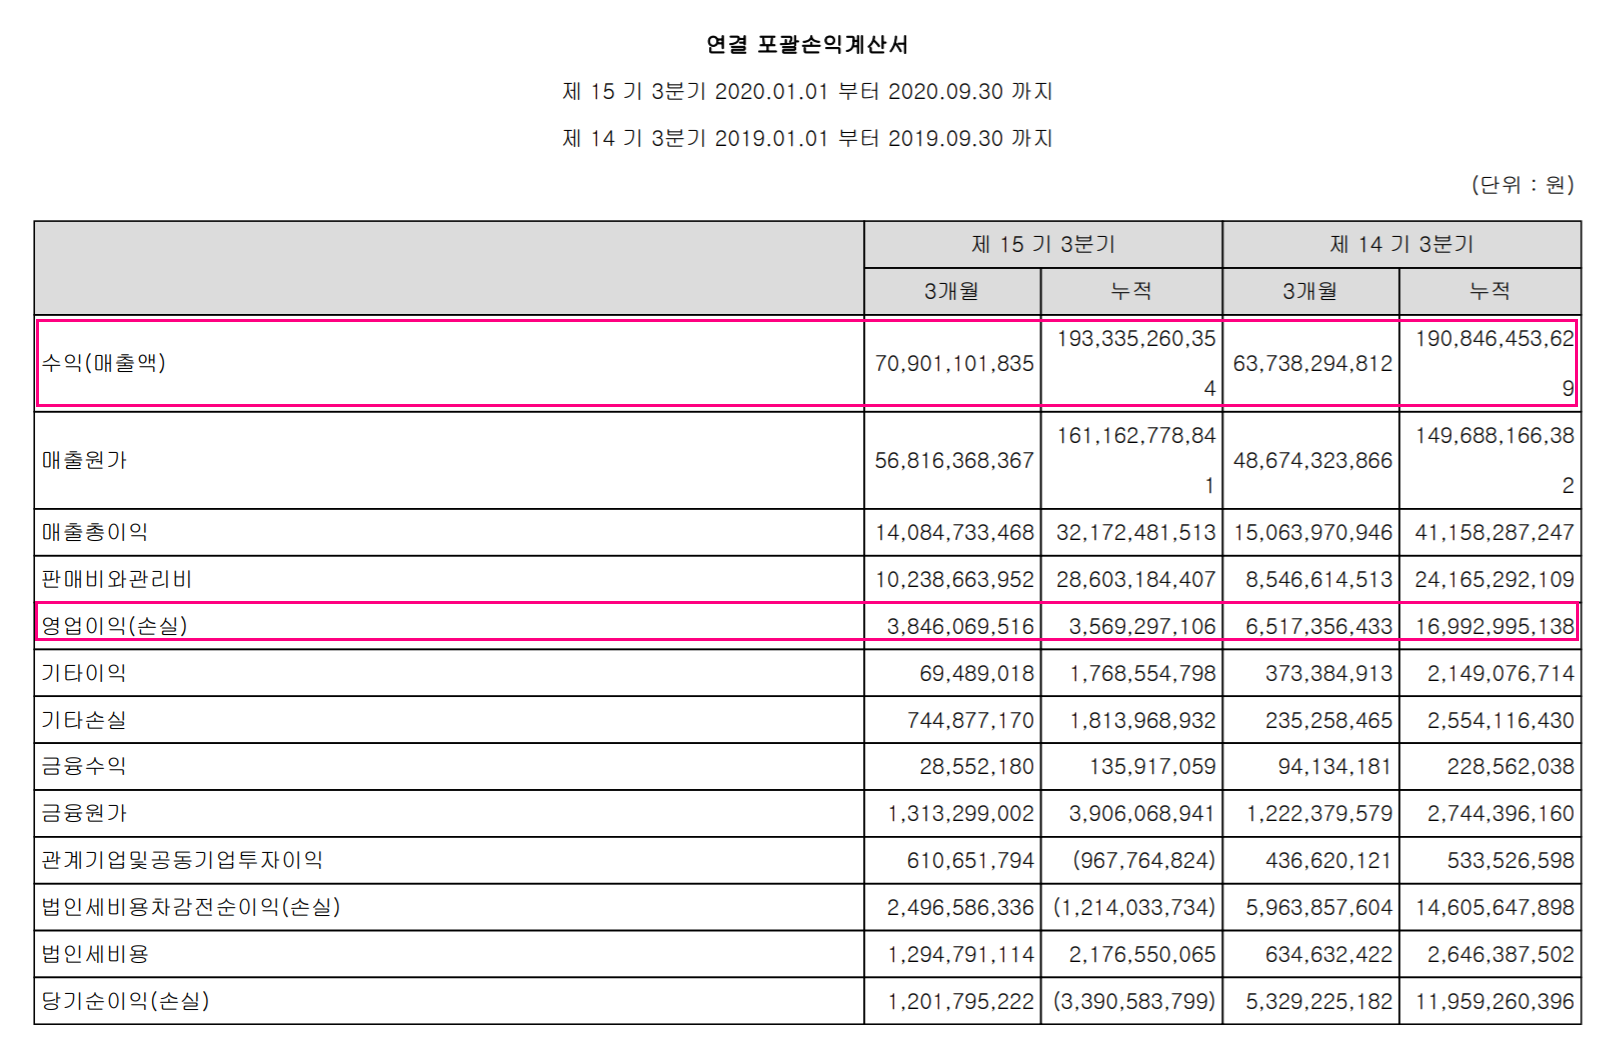Image resolution: width=1615 pixels, height=1055 pixels.
Task: Select revenue value 63,738,294,812
Action: coord(1312,363)
